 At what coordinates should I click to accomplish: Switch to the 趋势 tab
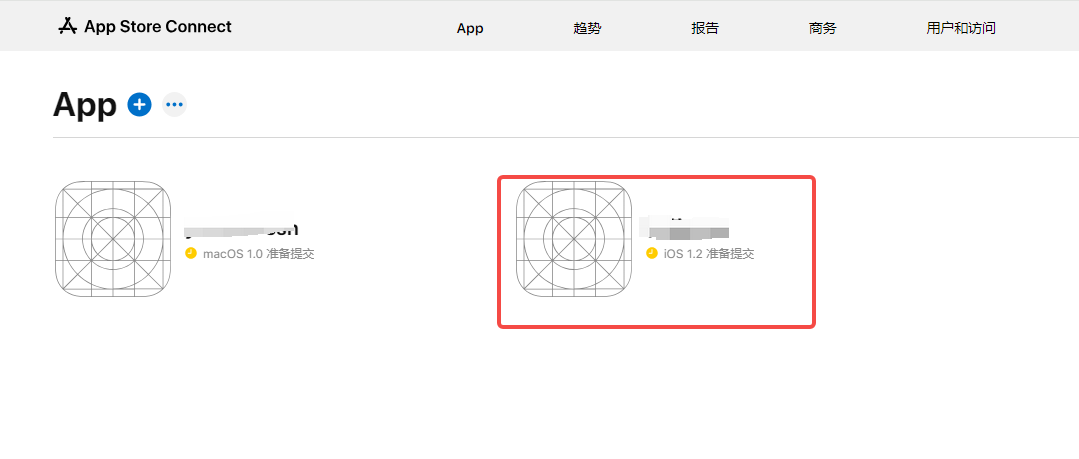(587, 28)
